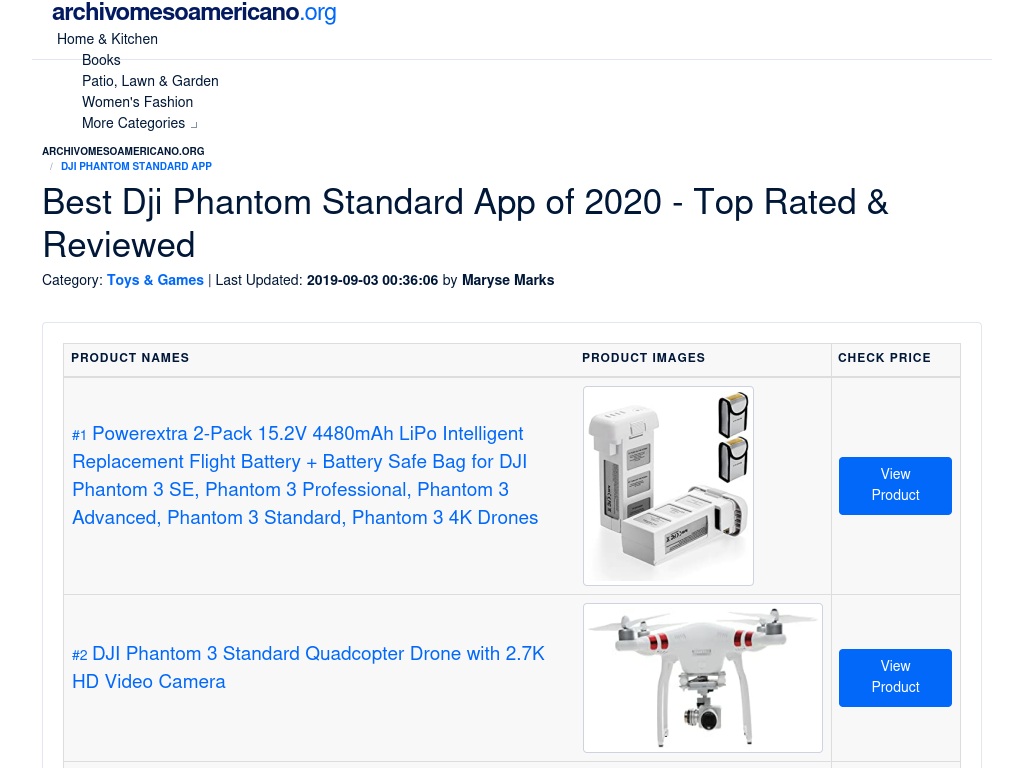Select the Books menu item
The height and width of the screenshot is (768, 1024).
[x=101, y=60]
